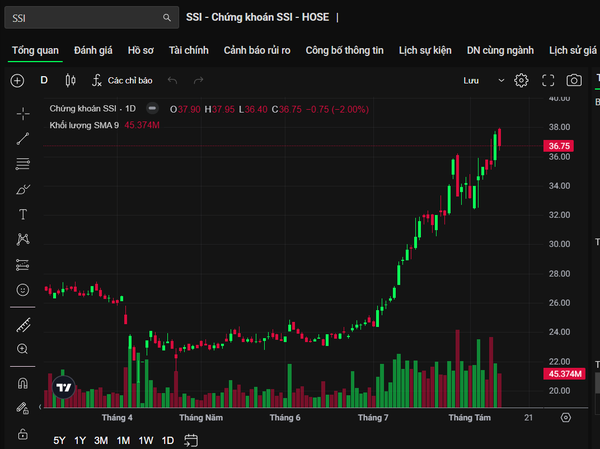Viewport: 600px width, 449px height.
Task: Click the 36.75 current price label on axis
Action: pyautogui.click(x=558, y=146)
